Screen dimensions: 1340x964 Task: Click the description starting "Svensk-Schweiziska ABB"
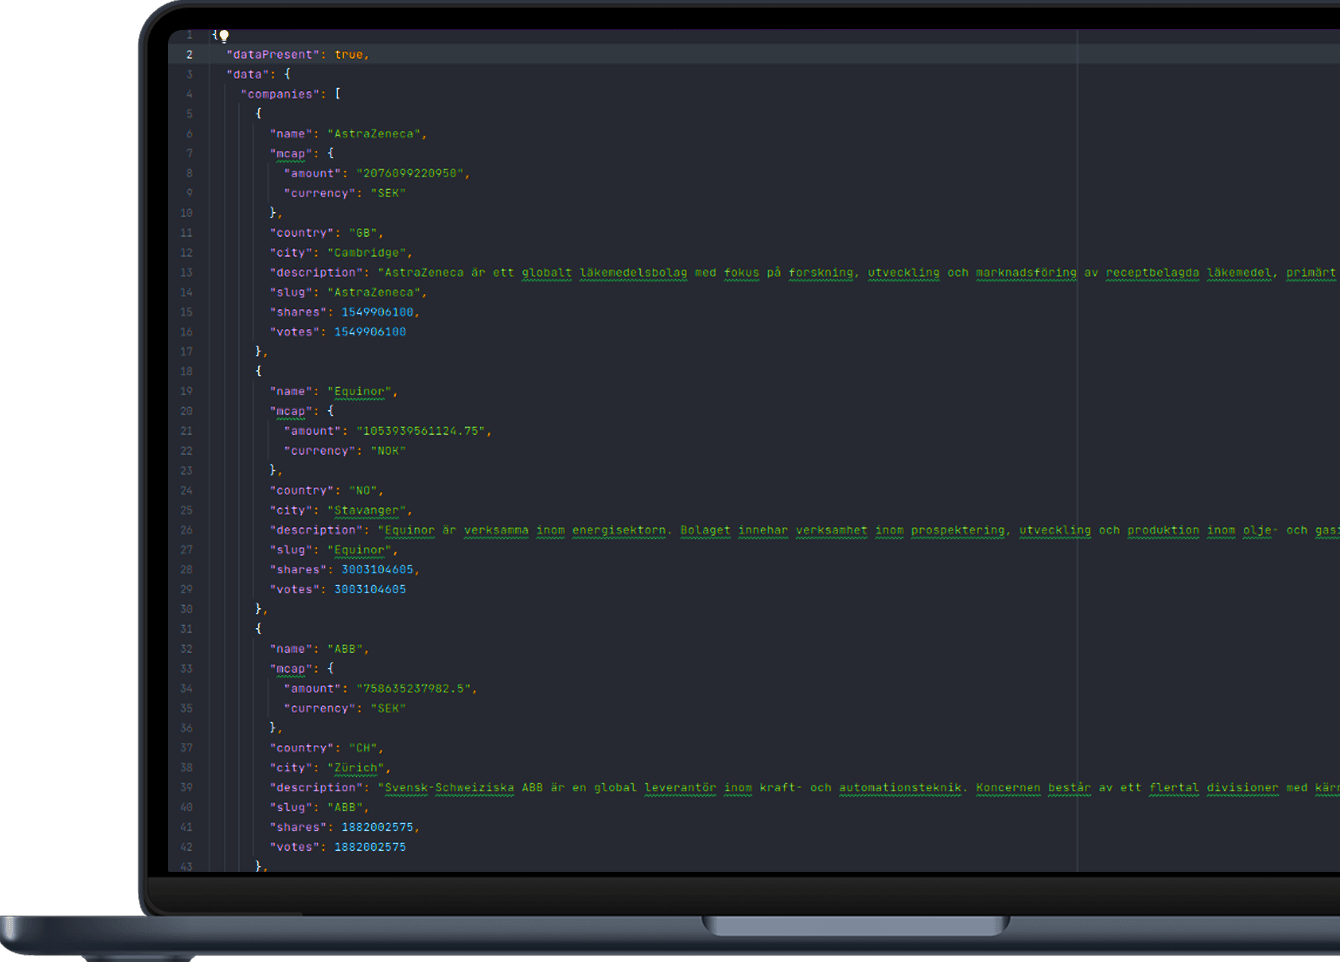(x=857, y=788)
